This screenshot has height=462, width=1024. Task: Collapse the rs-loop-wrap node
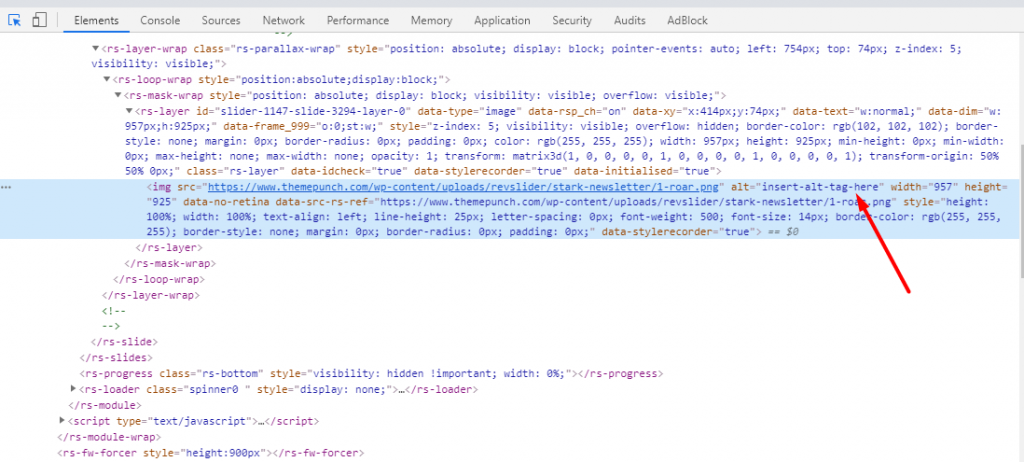click(x=106, y=79)
